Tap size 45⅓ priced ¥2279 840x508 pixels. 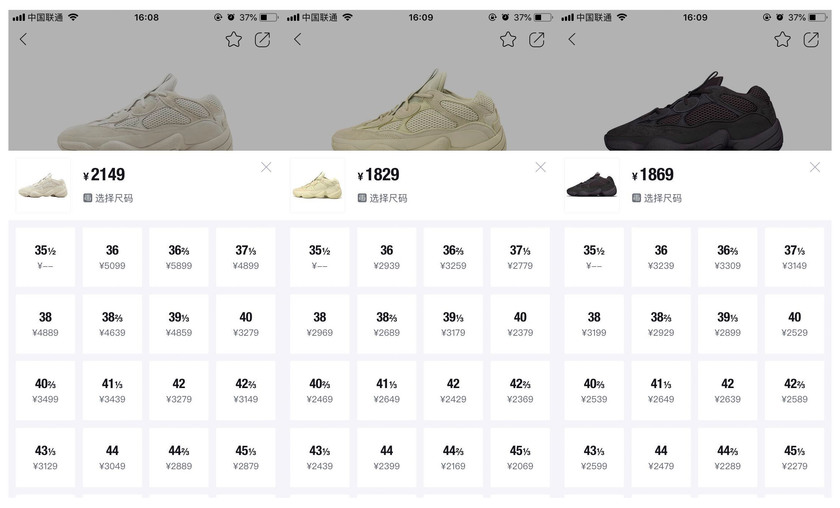(x=794, y=457)
